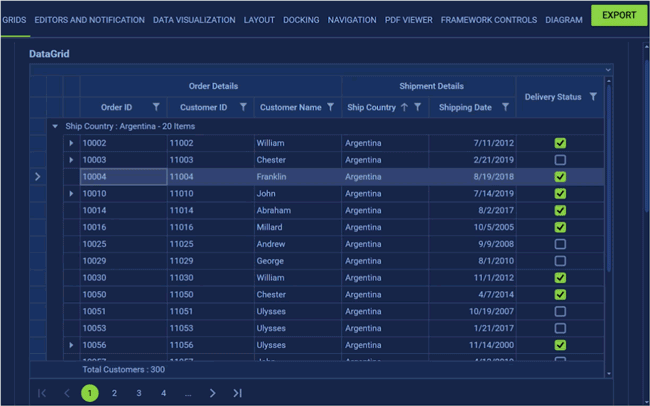
Task: Uncheck Delivery Status for order 10030
Action: point(560,278)
